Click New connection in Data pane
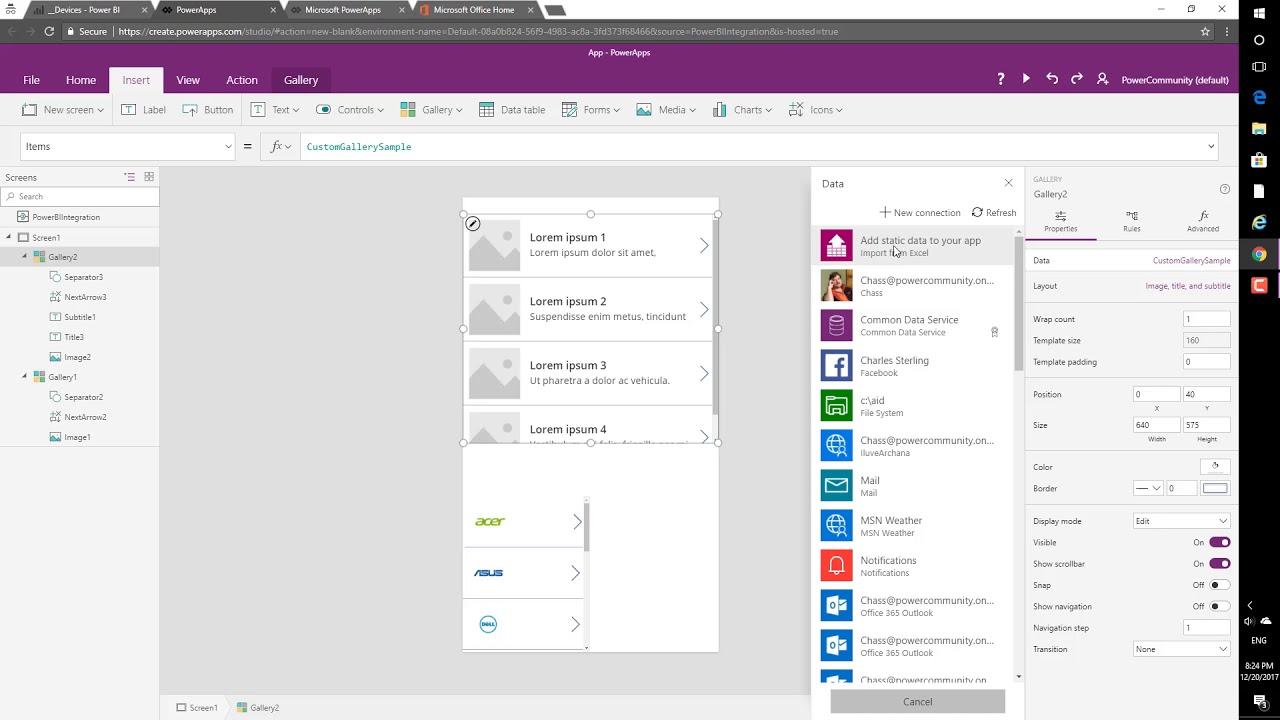 (x=920, y=212)
